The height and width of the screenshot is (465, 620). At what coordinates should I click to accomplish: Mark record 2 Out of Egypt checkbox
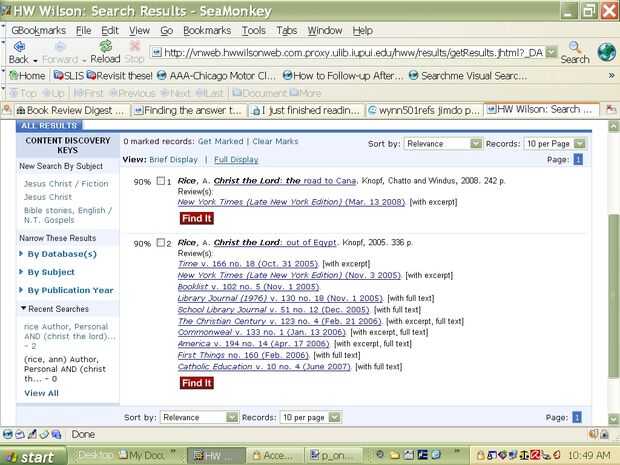pyautogui.click(x=161, y=242)
